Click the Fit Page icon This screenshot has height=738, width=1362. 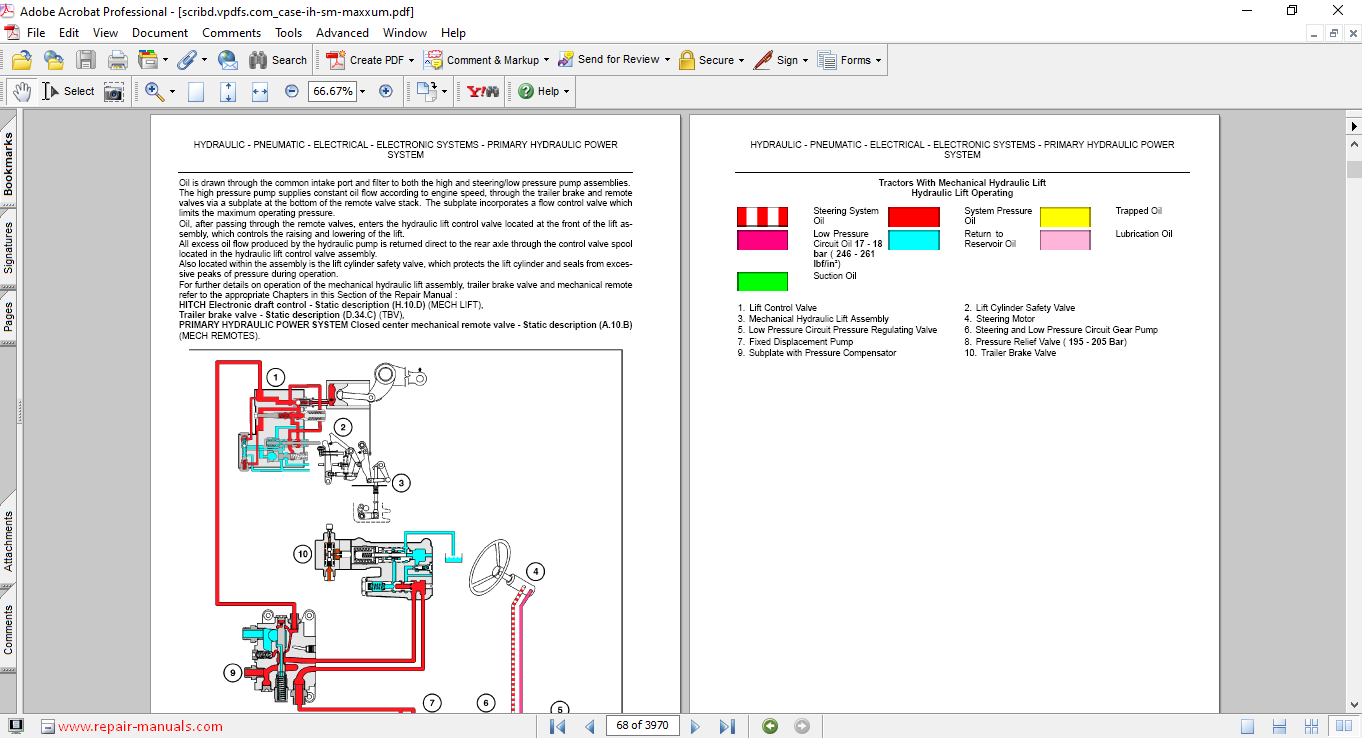point(228,91)
